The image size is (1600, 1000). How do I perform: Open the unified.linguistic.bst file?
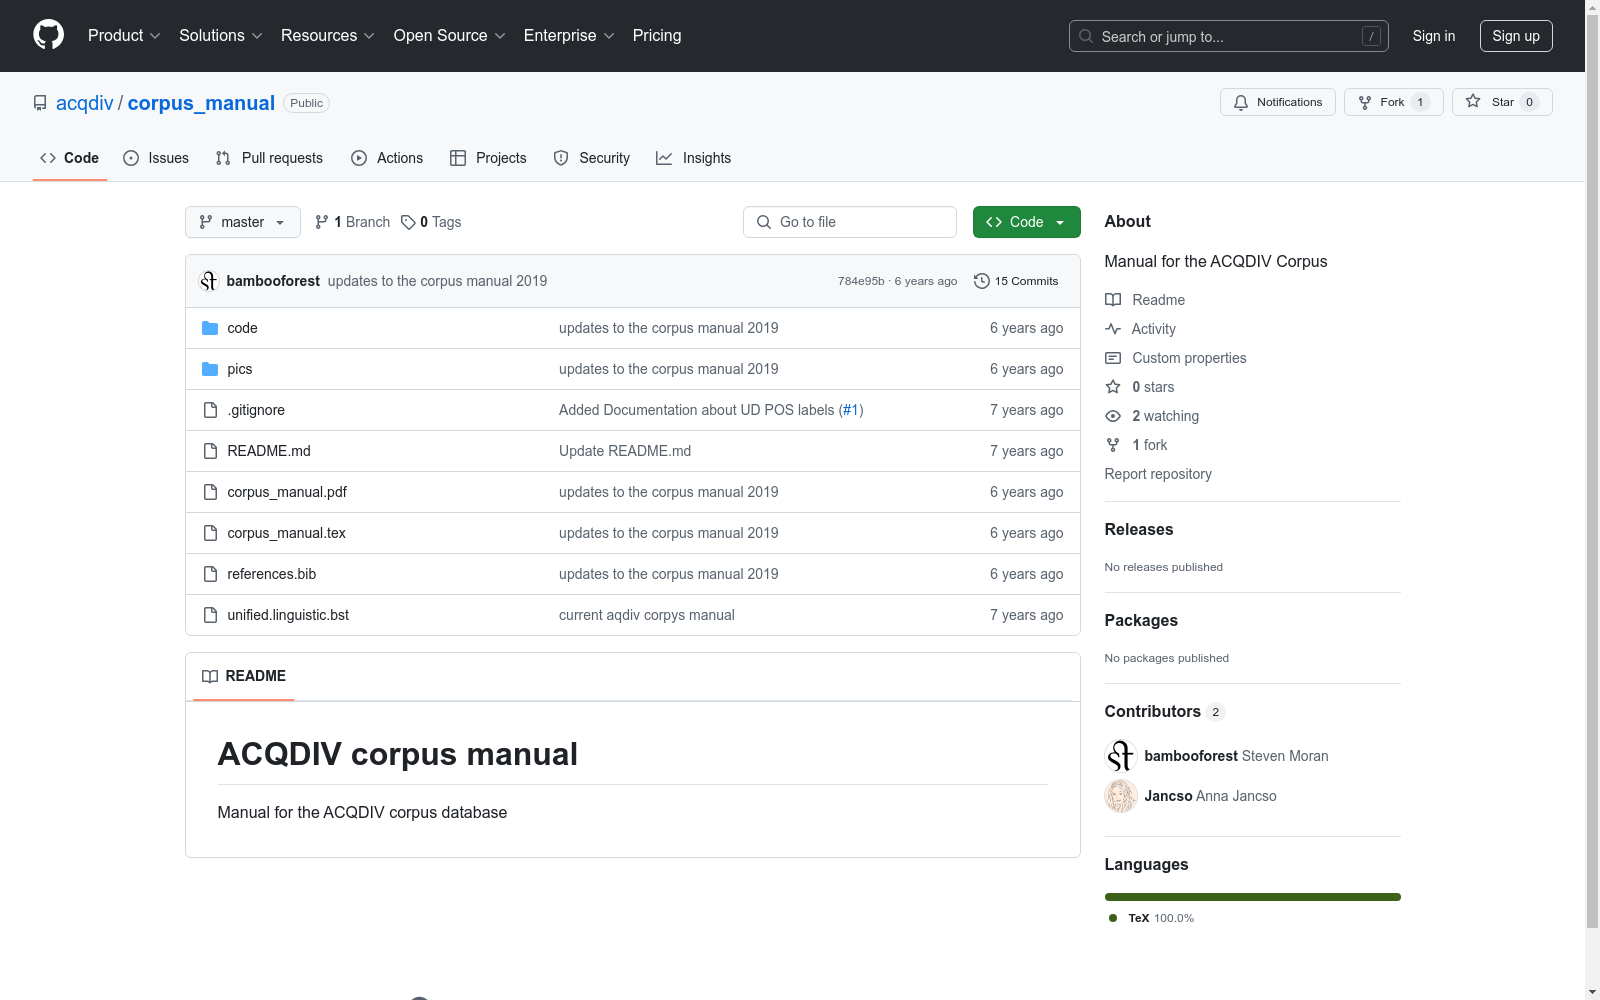tap(288, 615)
